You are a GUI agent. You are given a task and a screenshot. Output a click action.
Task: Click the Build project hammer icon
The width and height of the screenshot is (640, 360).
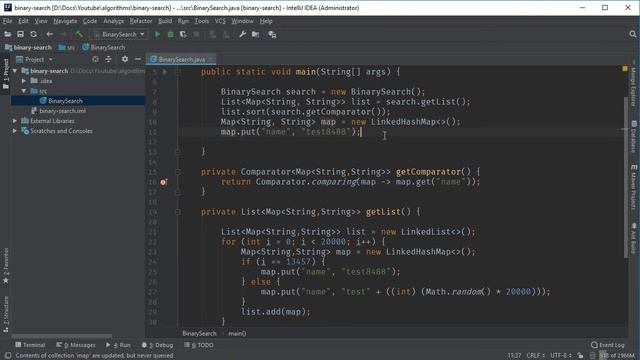coord(79,34)
